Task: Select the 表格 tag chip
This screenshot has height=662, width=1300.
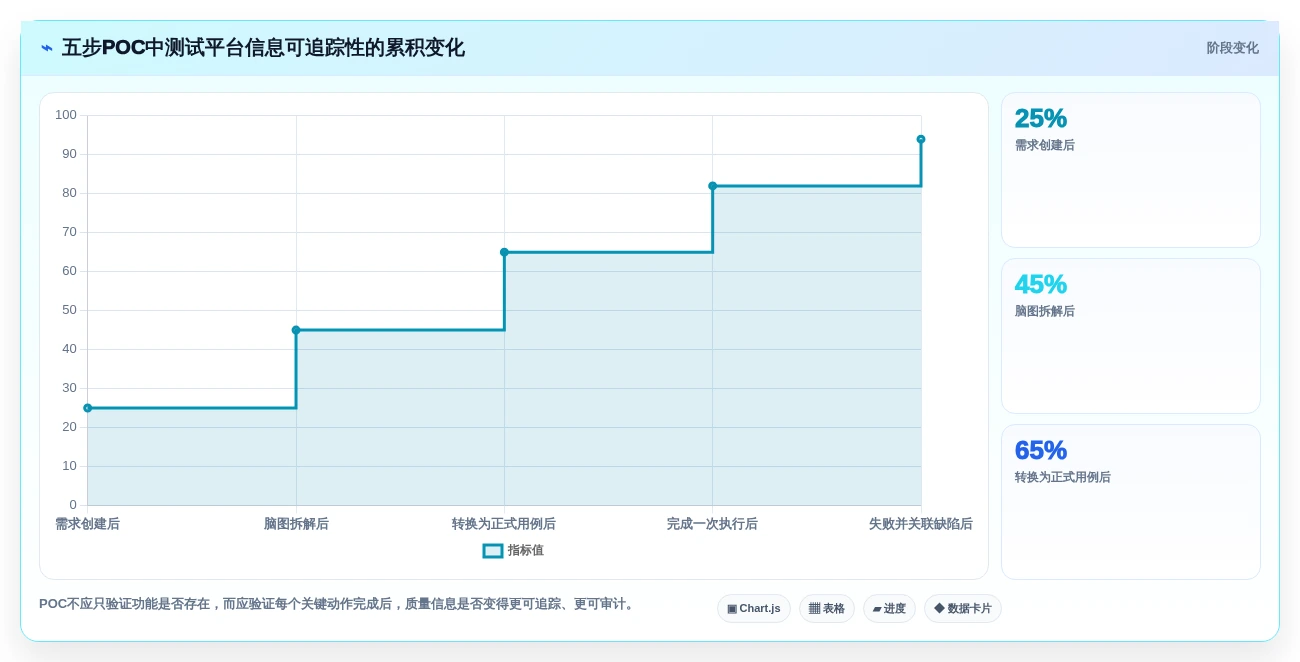Action: [826, 608]
